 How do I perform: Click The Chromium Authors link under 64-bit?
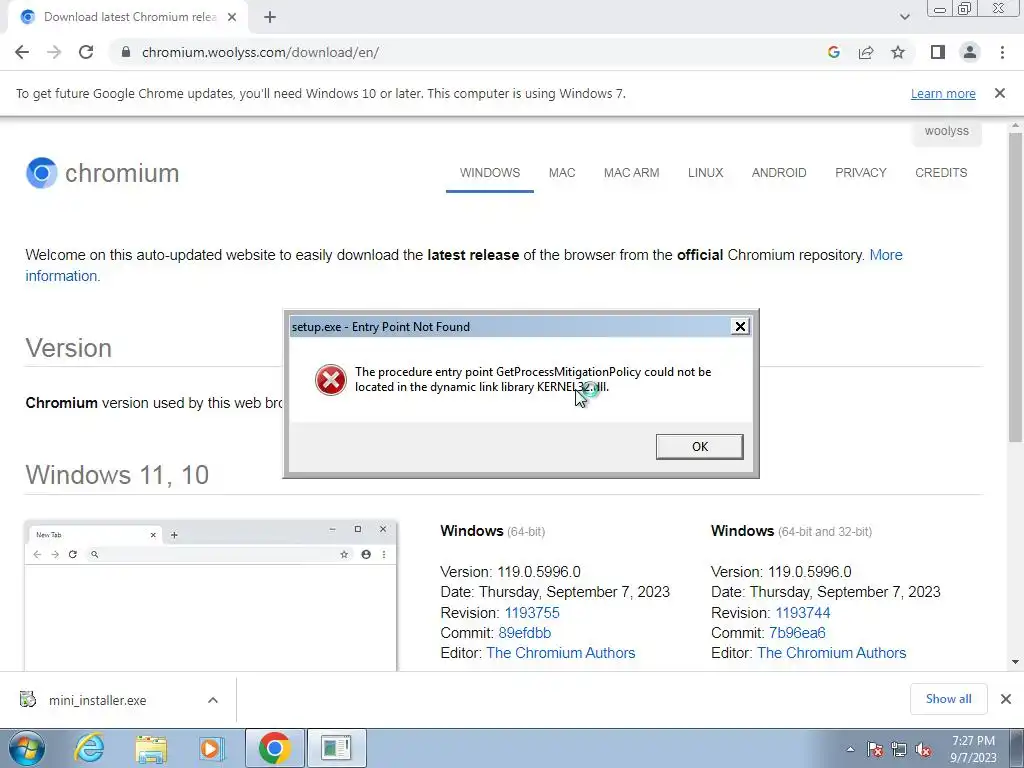pyautogui.click(x=560, y=653)
